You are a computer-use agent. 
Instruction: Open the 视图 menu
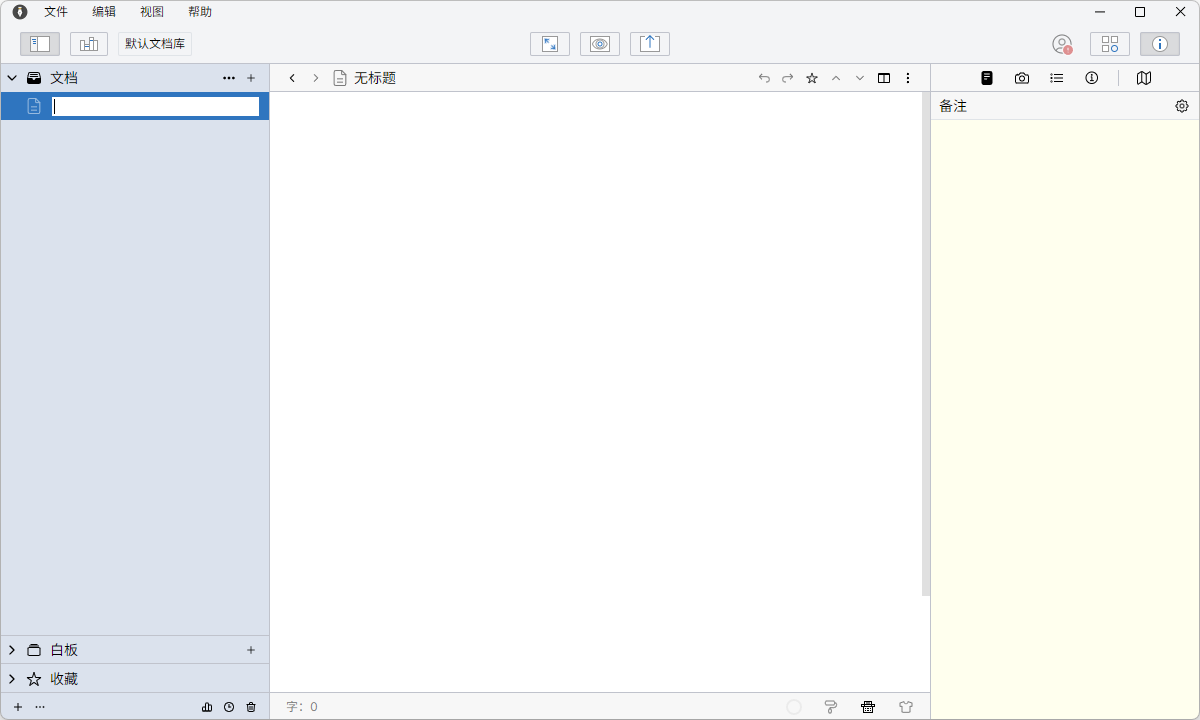point(152,12)
